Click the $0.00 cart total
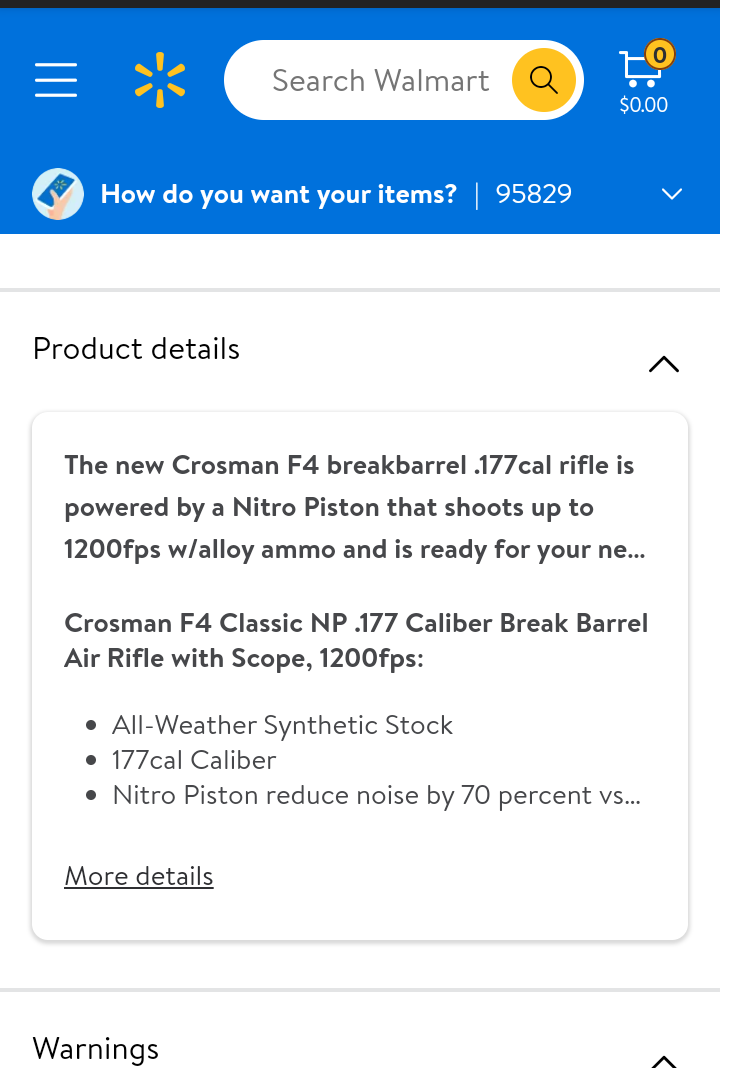This screenshot has width=730, height=1068. point(644,104)
